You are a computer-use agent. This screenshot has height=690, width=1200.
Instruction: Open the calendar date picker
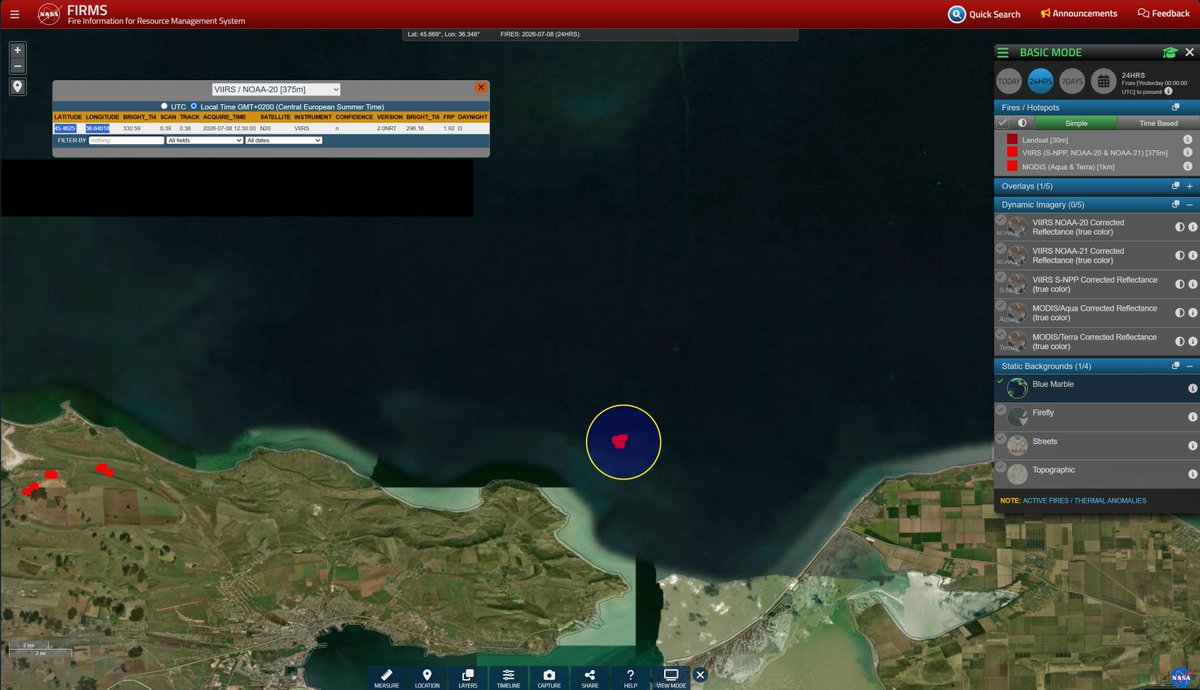(x=1103, y=81)
